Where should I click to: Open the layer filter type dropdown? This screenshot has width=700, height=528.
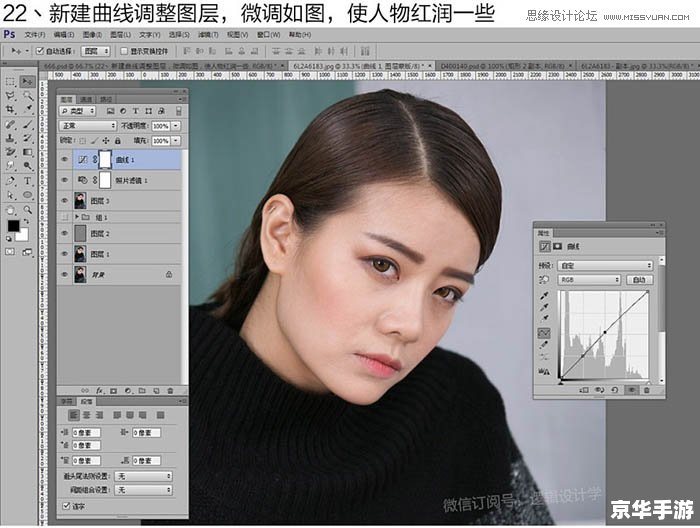[78, 111]
